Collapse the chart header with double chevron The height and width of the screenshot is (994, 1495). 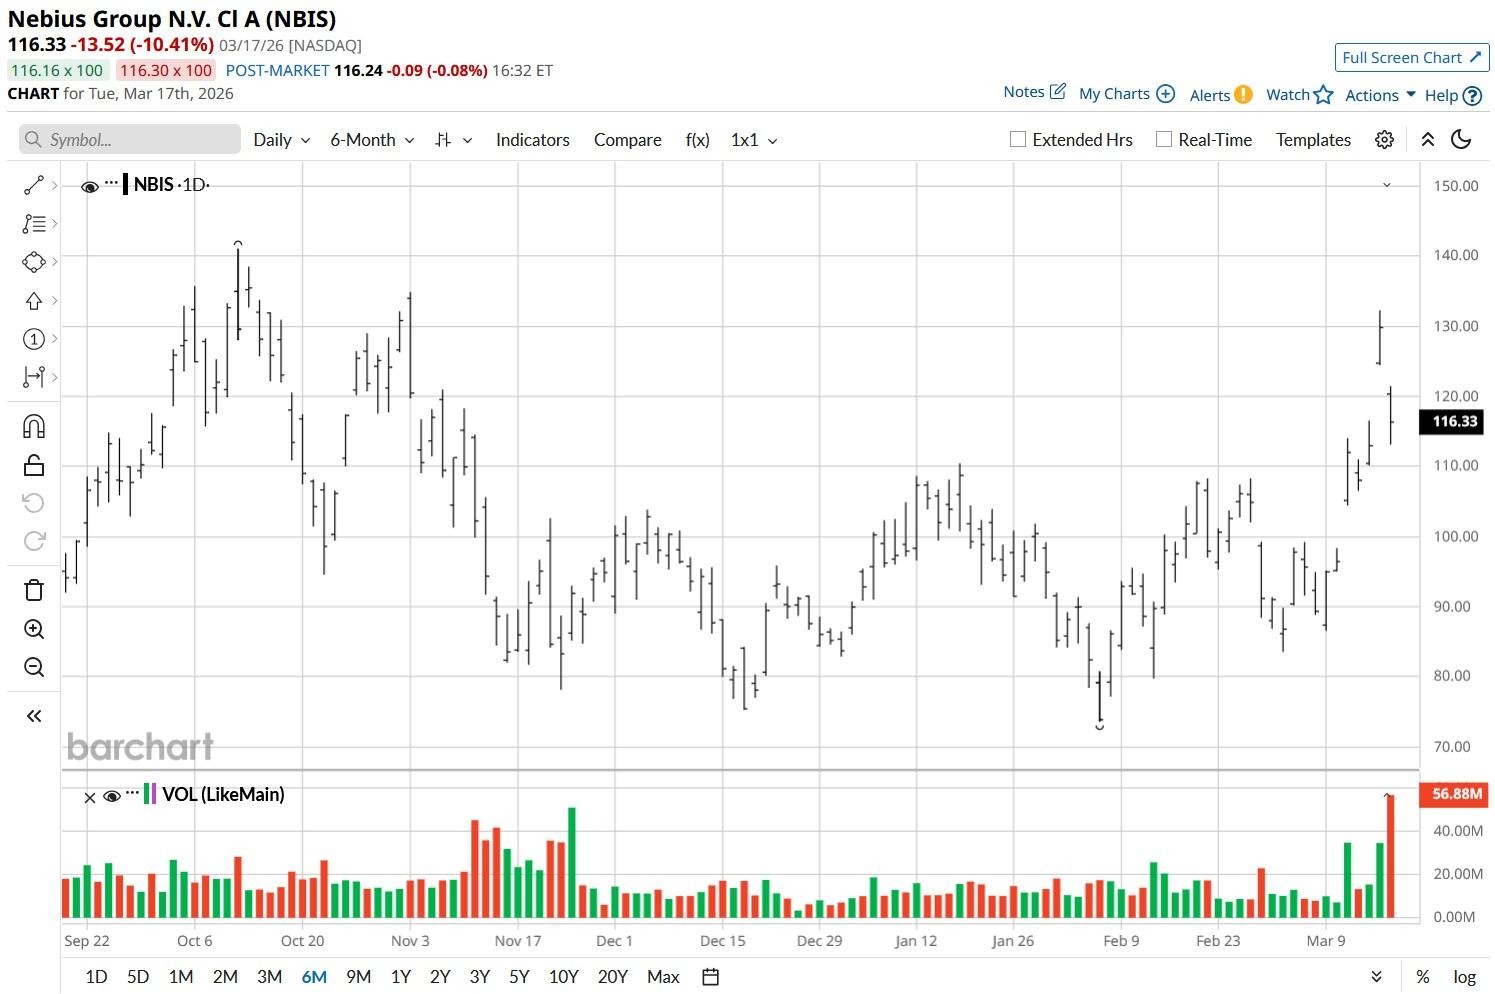click(1428, 140)
